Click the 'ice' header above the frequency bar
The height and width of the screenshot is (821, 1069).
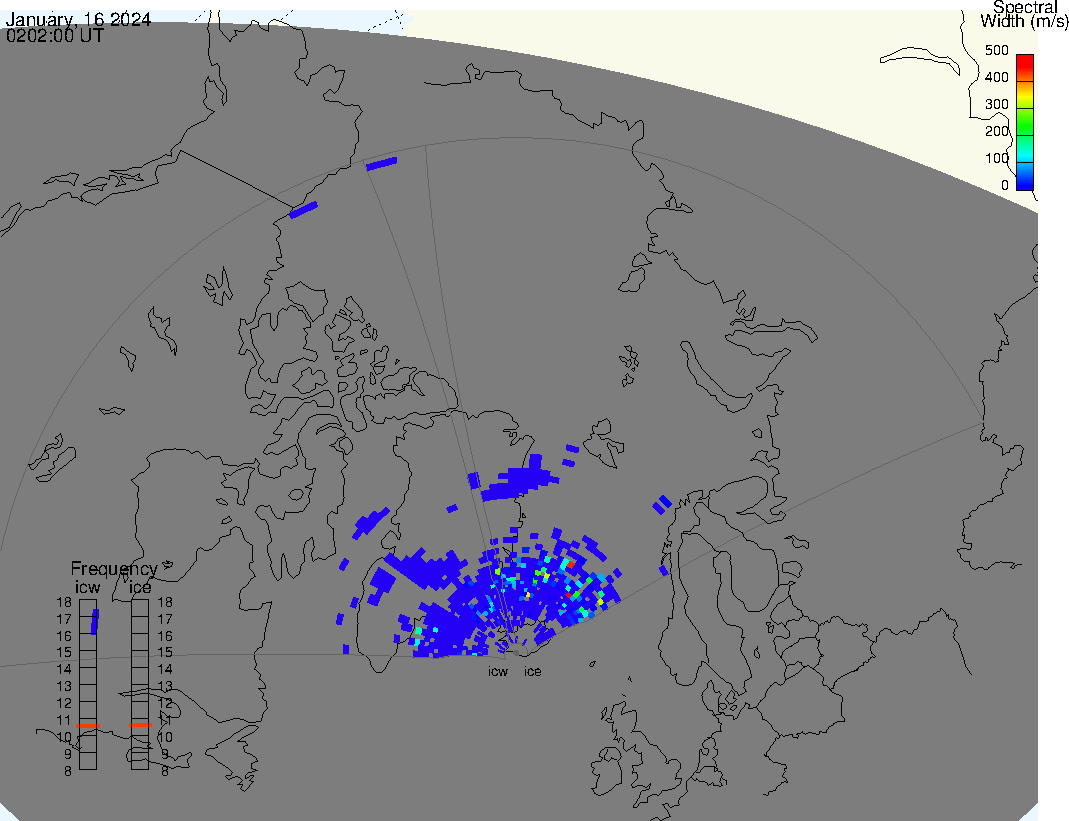click(x=140, y=587)
